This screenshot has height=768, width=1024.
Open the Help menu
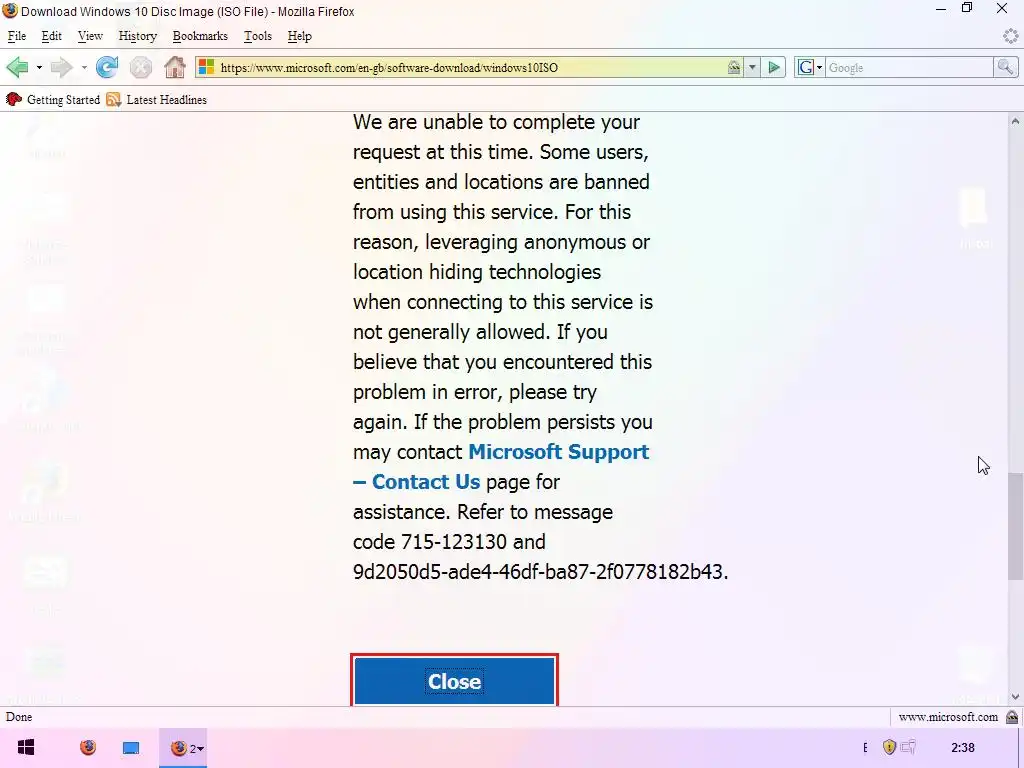point(299,36)
